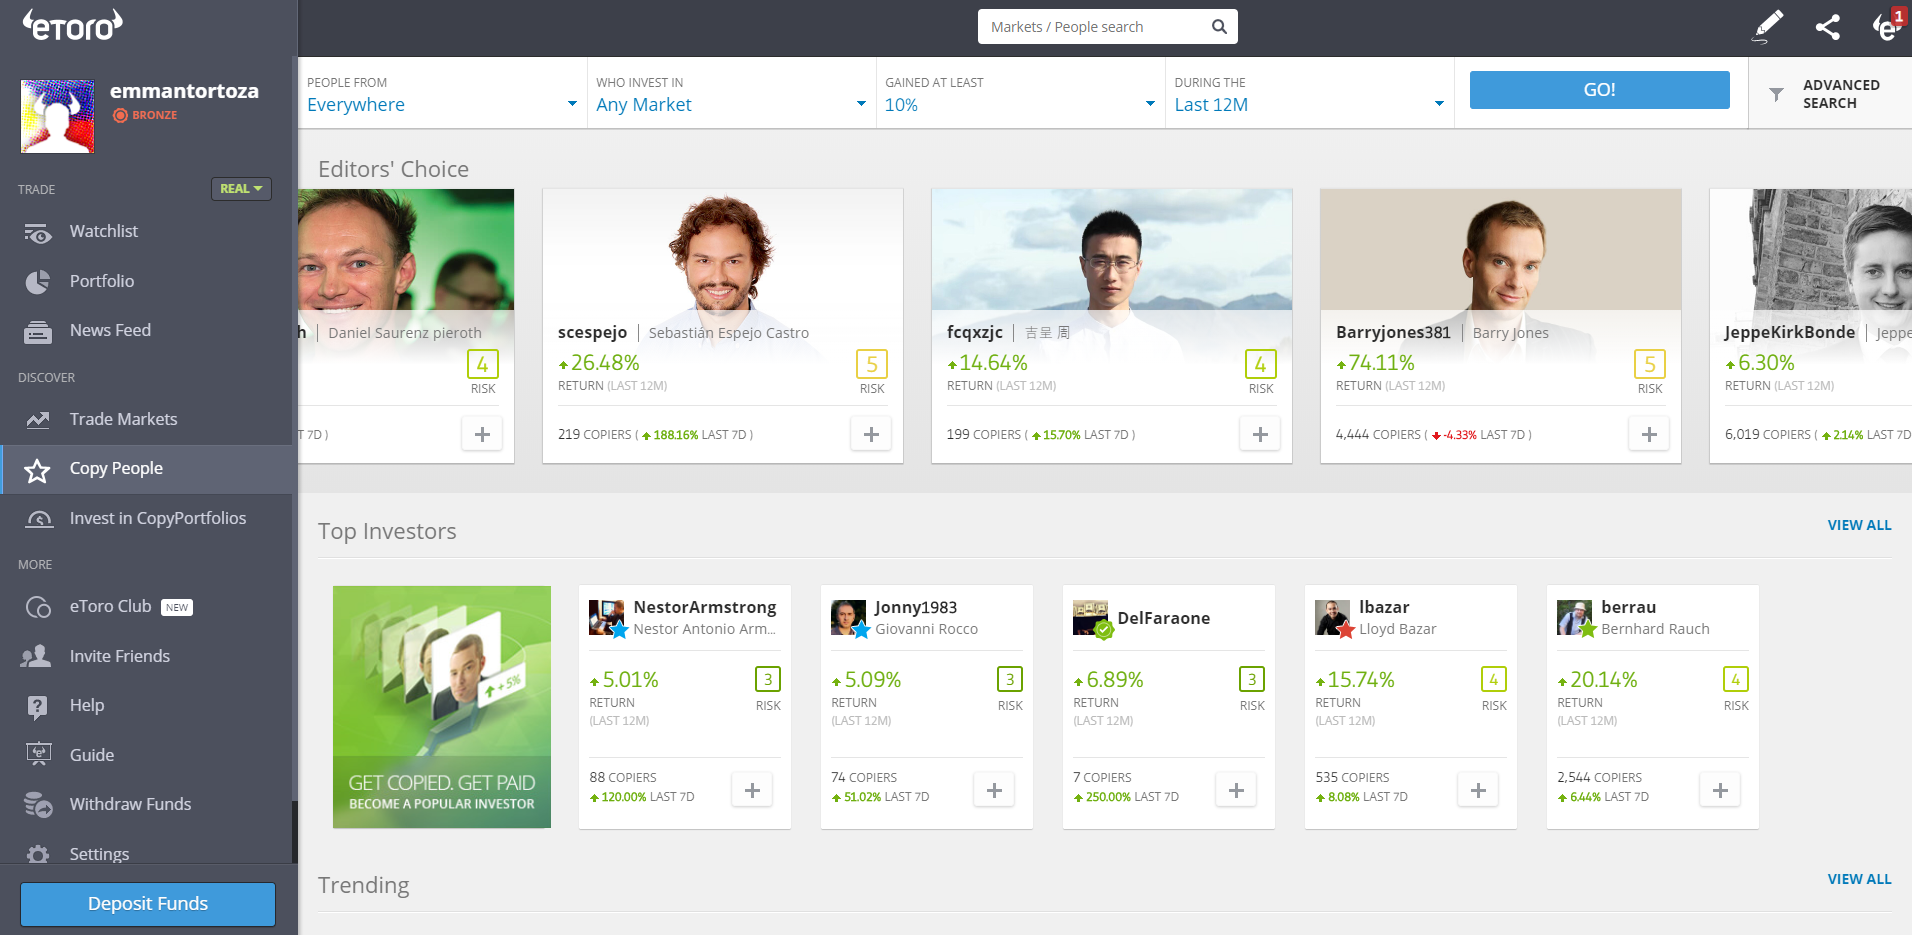
Task: Open Jonny1983 investor profile
Action: point(915,607)
